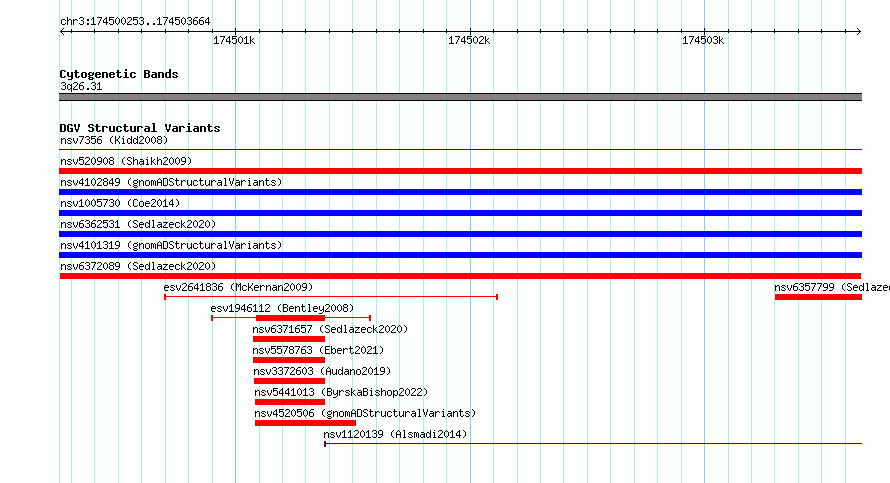Viewport: 890px width, 483px height.
Task: Click the red nsv4520506 variant bar
Action: (x=305, y=423)
